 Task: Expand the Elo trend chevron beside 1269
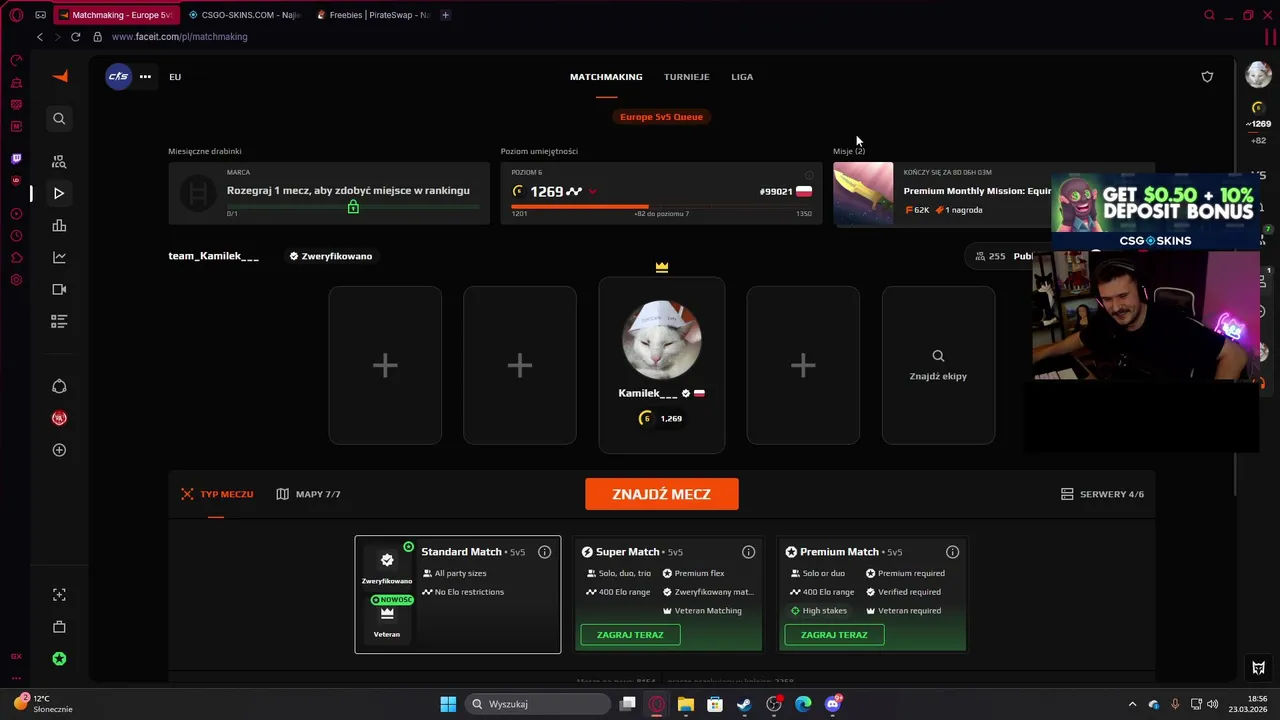pyautogui.click(x=593, y=191)
